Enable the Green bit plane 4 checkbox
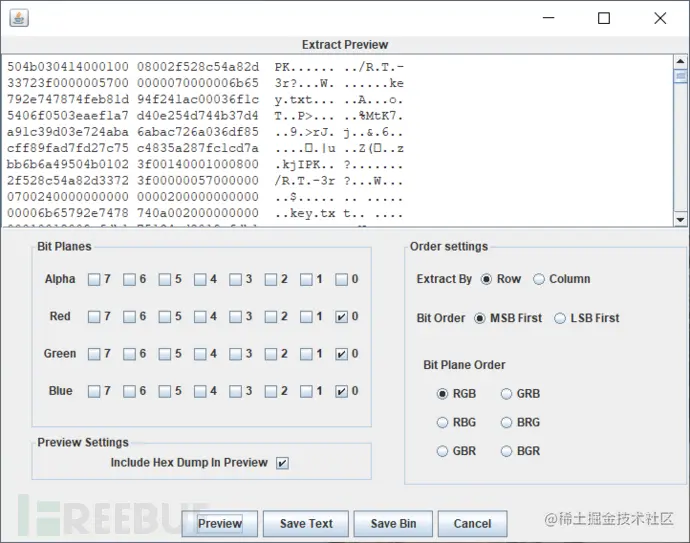The width and height of the screenshot is (690, 543). pos(200,354)
